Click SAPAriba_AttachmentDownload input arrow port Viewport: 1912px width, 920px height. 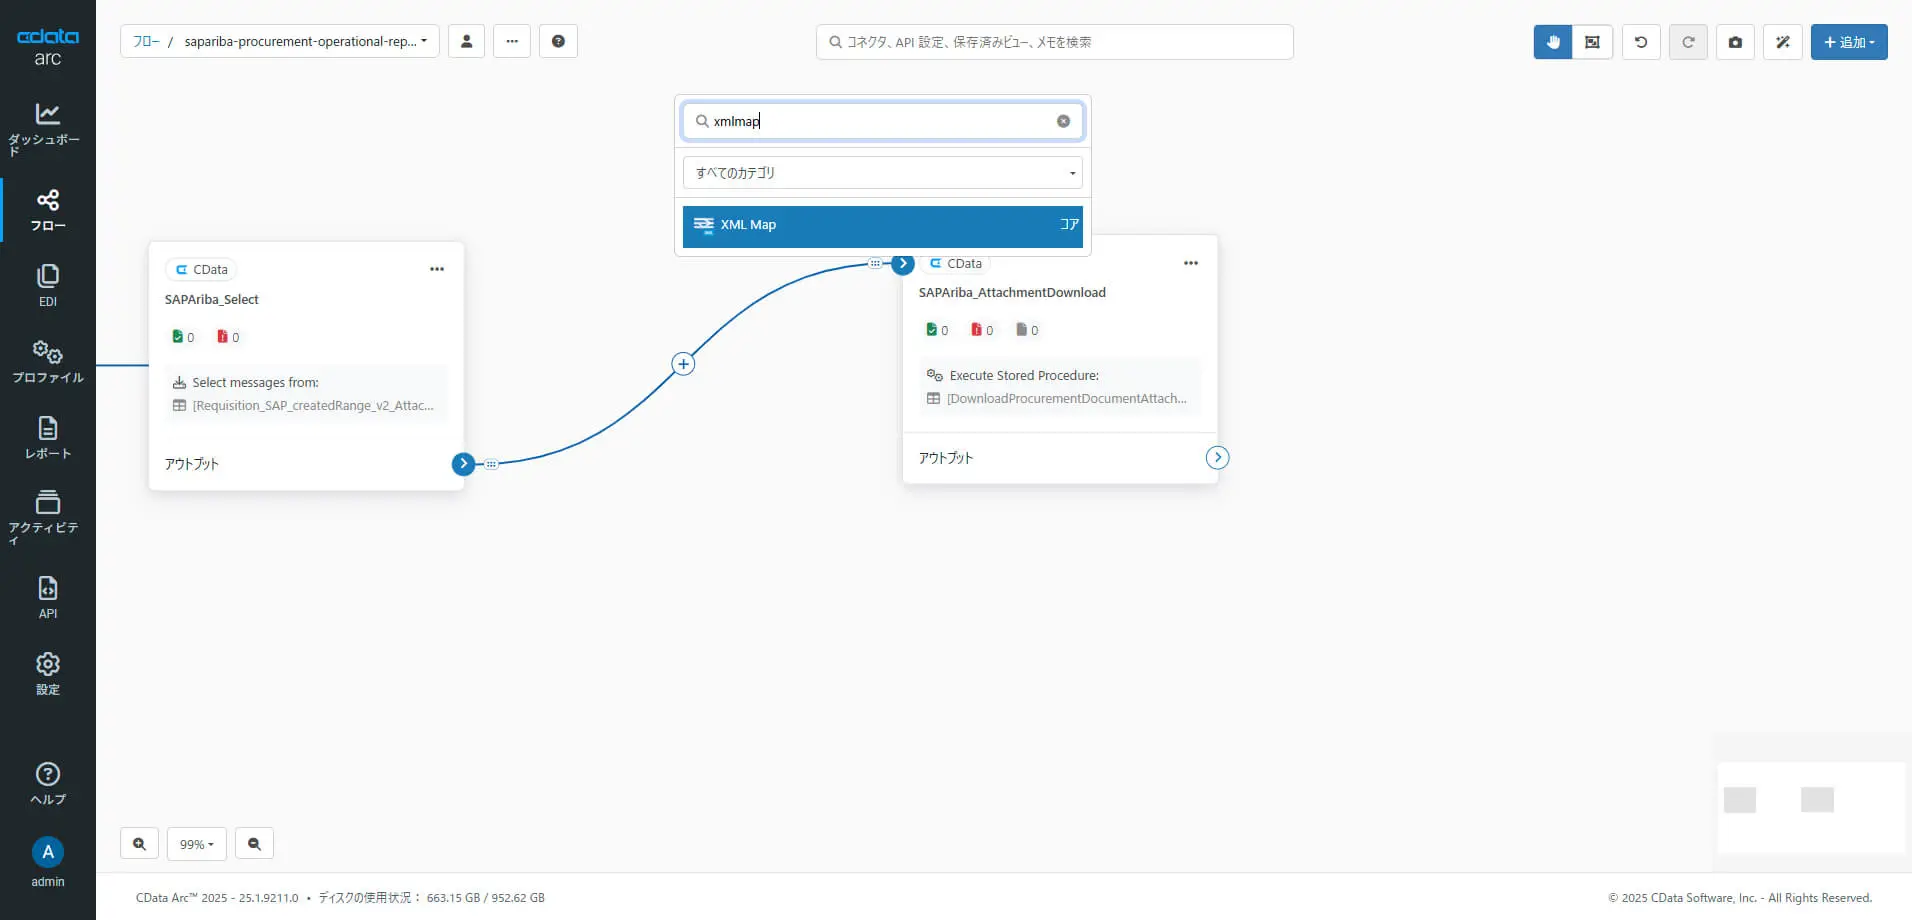click(903, 264)
